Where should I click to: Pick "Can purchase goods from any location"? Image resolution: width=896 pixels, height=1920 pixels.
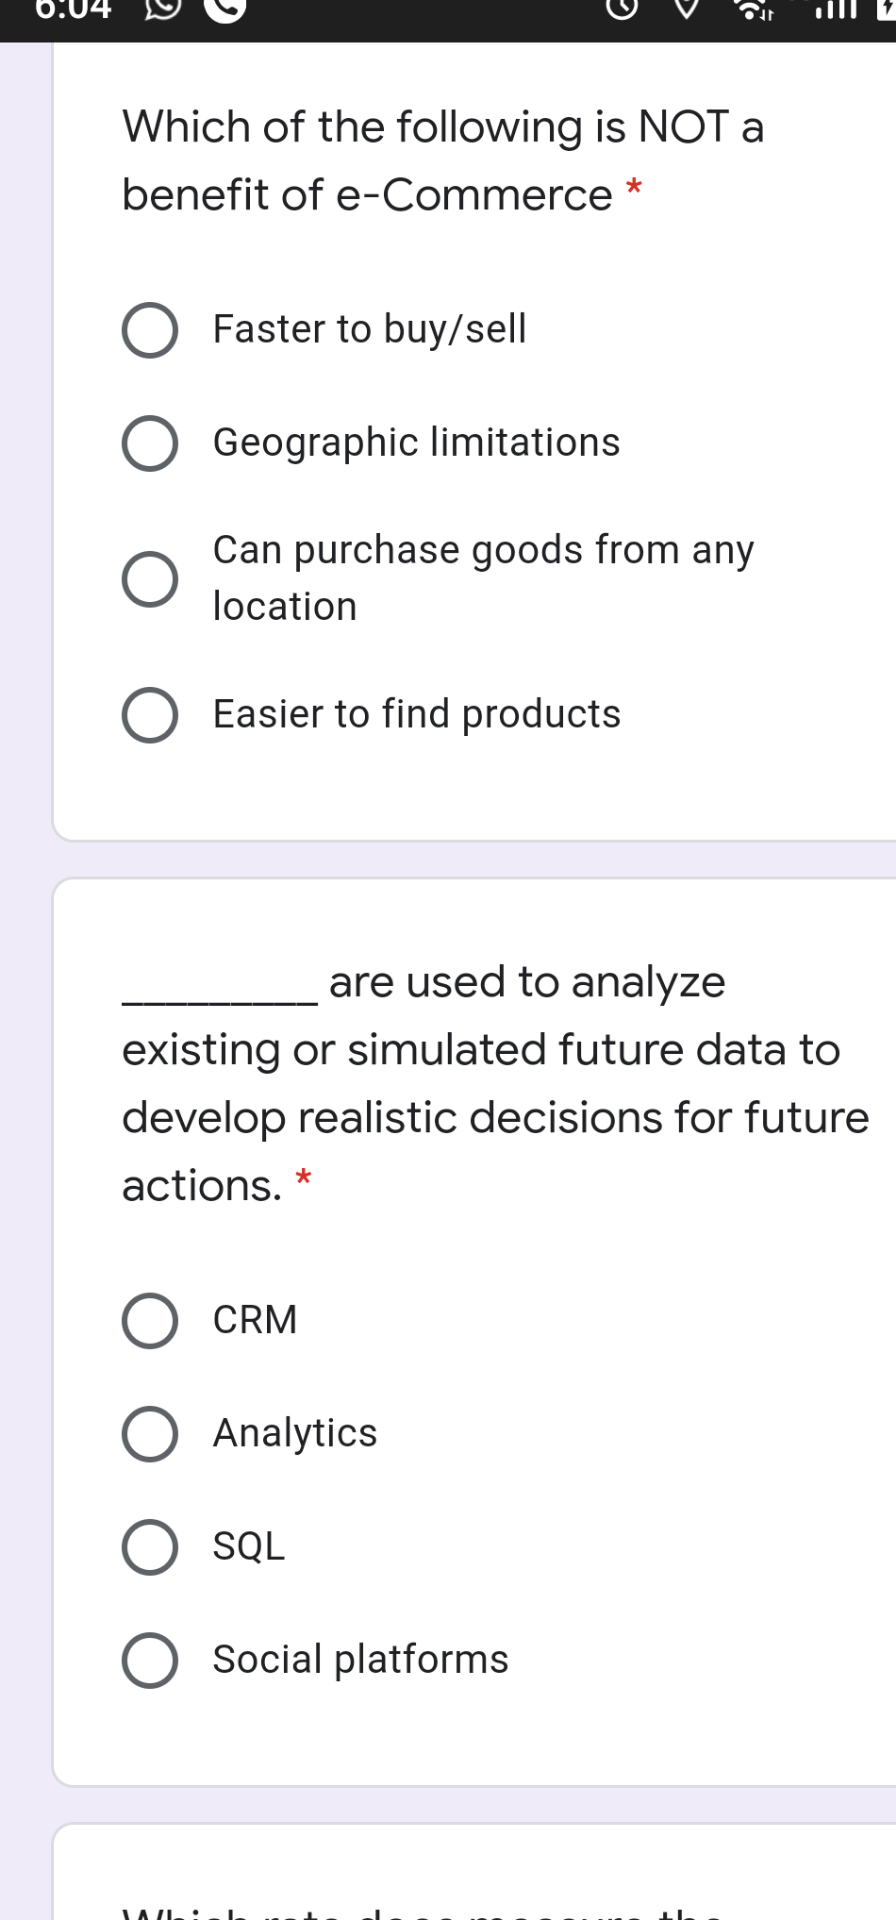[x=150, y=579]
